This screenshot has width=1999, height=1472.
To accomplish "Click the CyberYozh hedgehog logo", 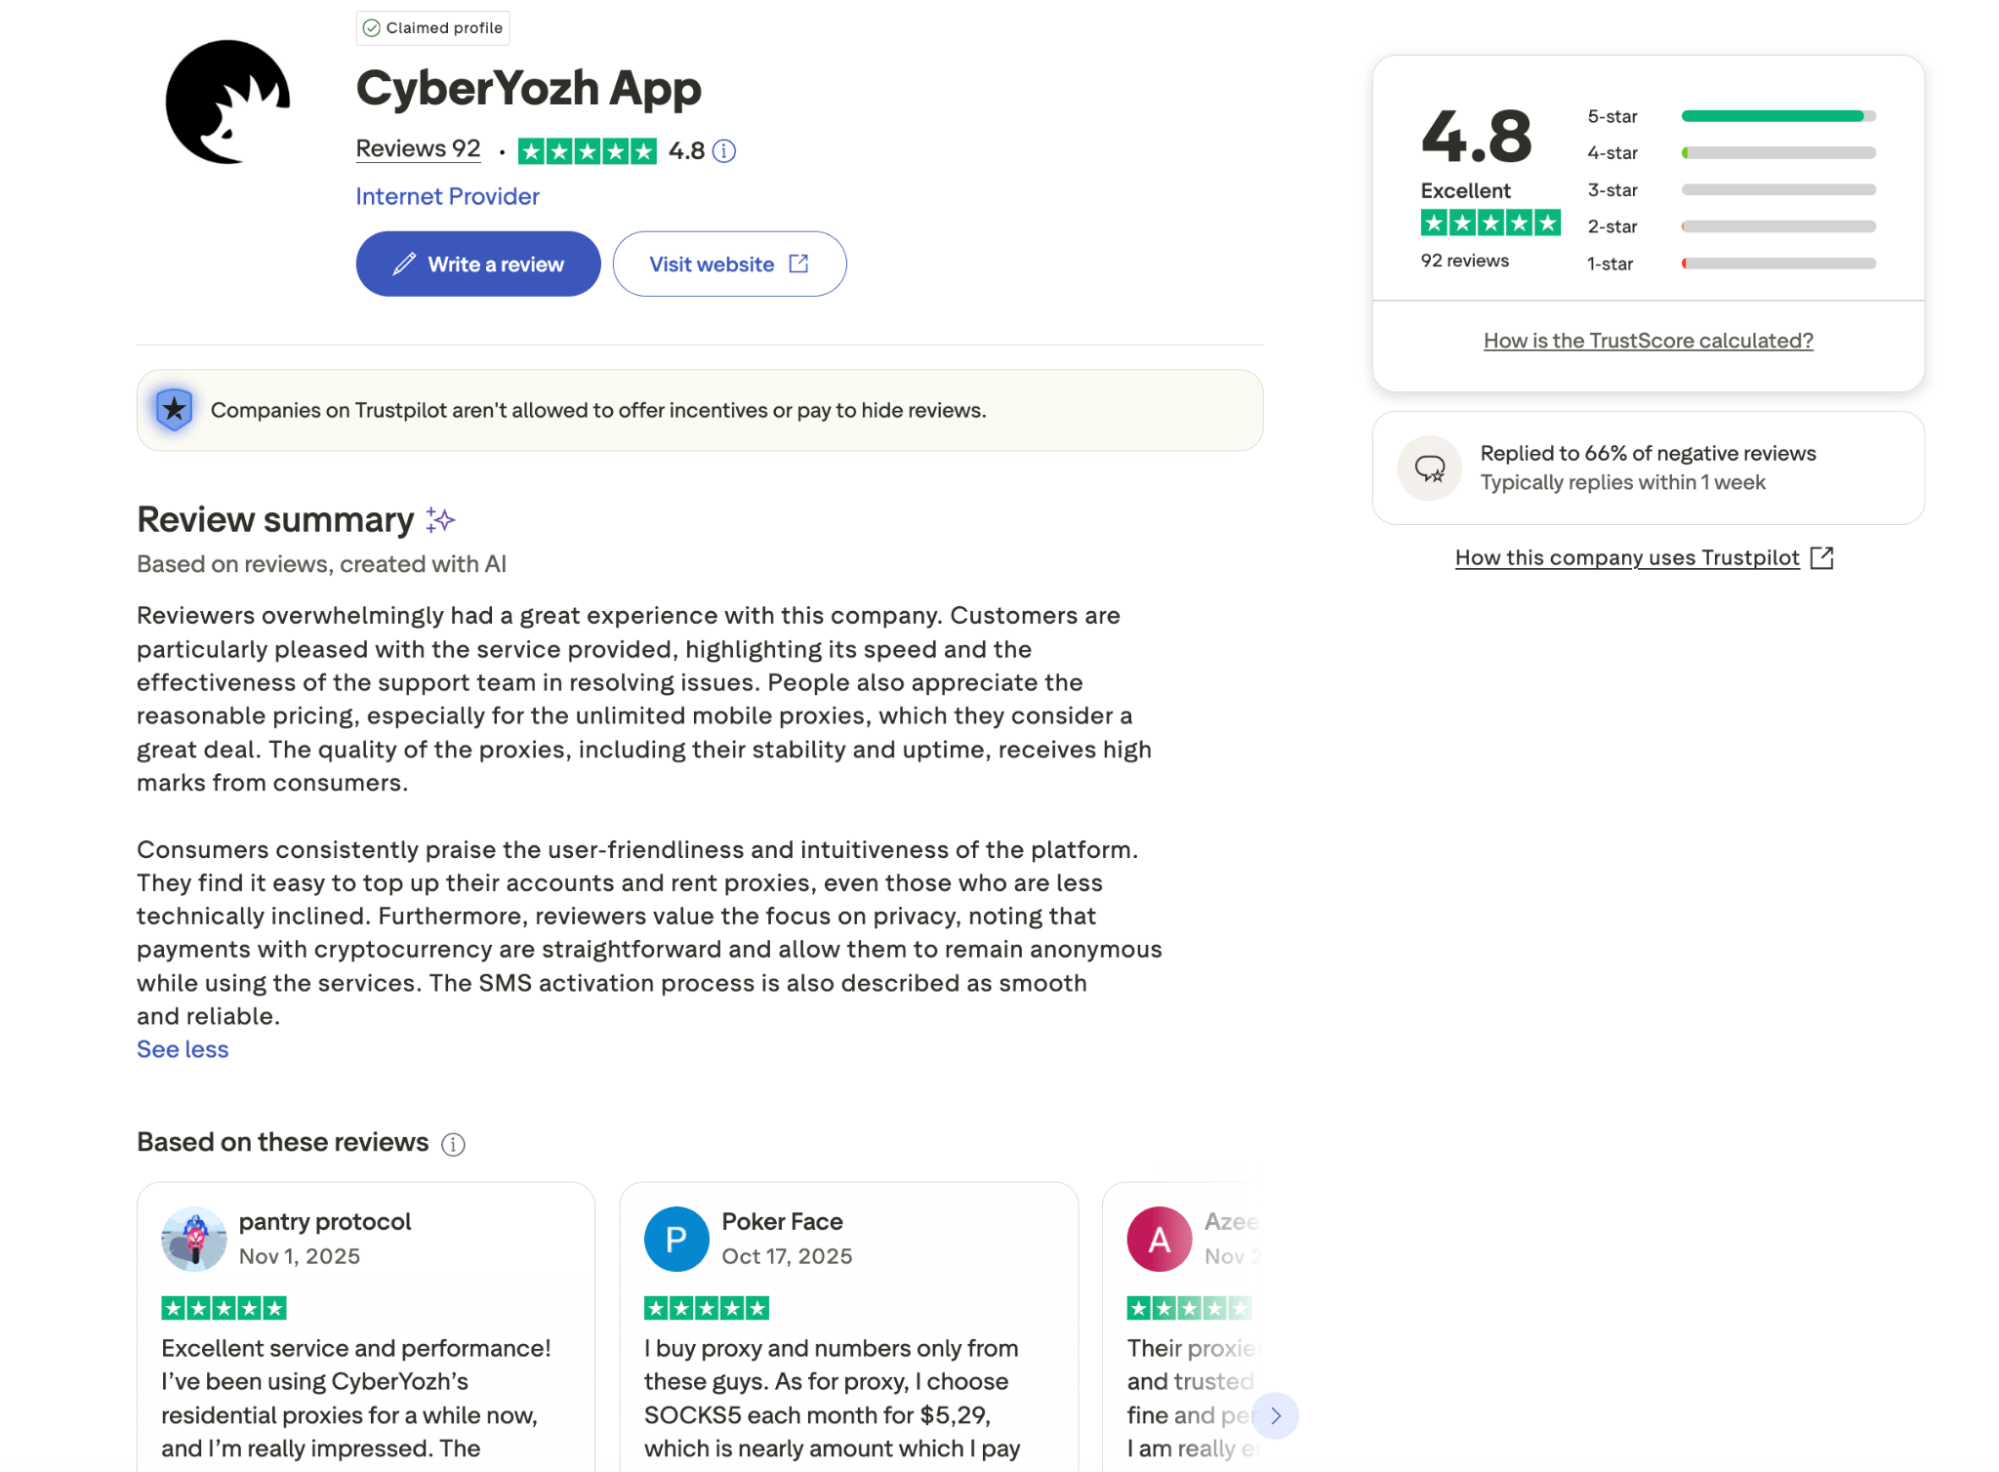I will click(228, 103).
